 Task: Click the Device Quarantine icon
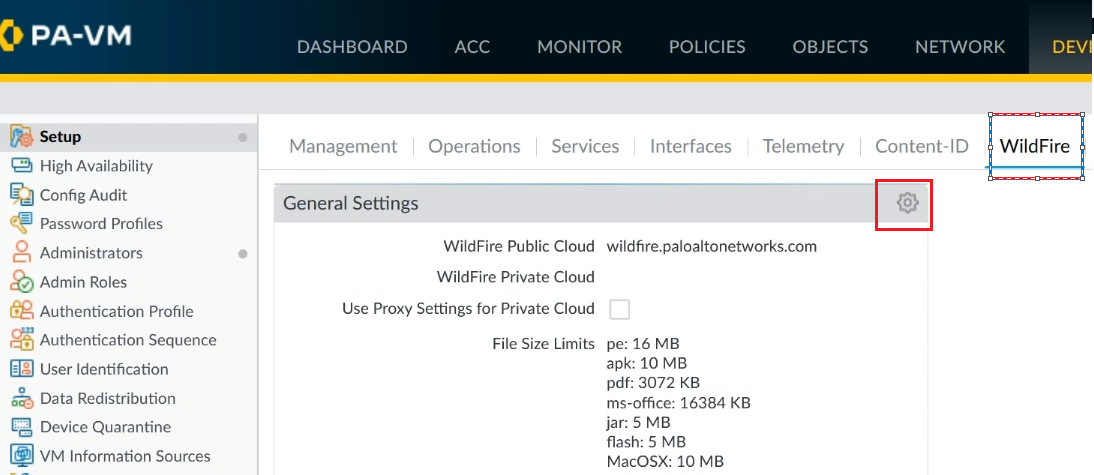[x=22, y=427]
